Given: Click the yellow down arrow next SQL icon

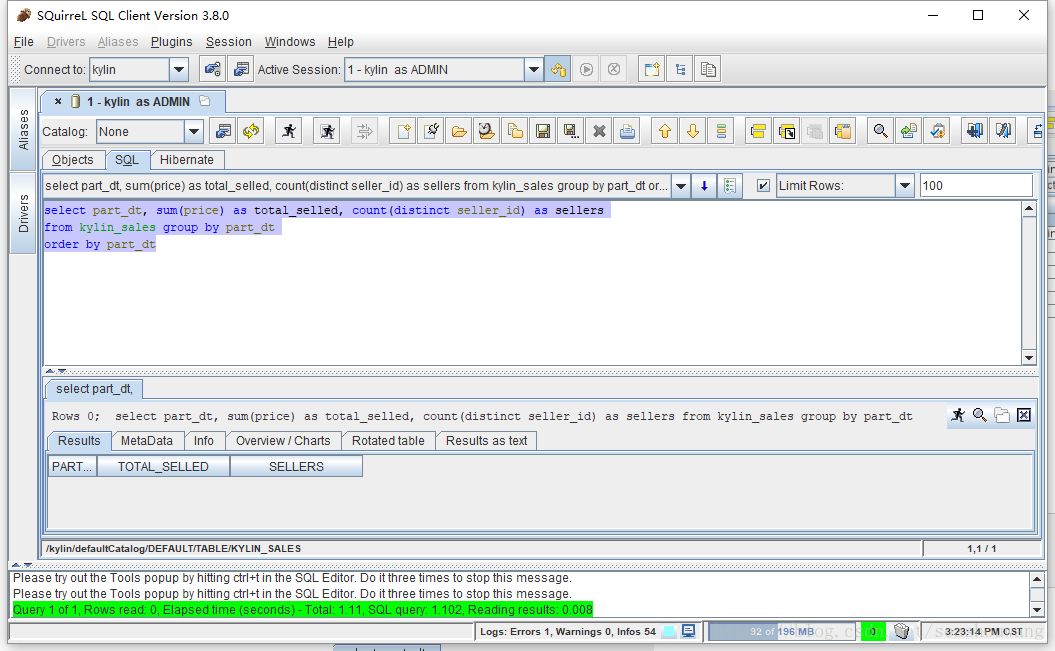Looking at the screenshot, I should tap(693, 131).
